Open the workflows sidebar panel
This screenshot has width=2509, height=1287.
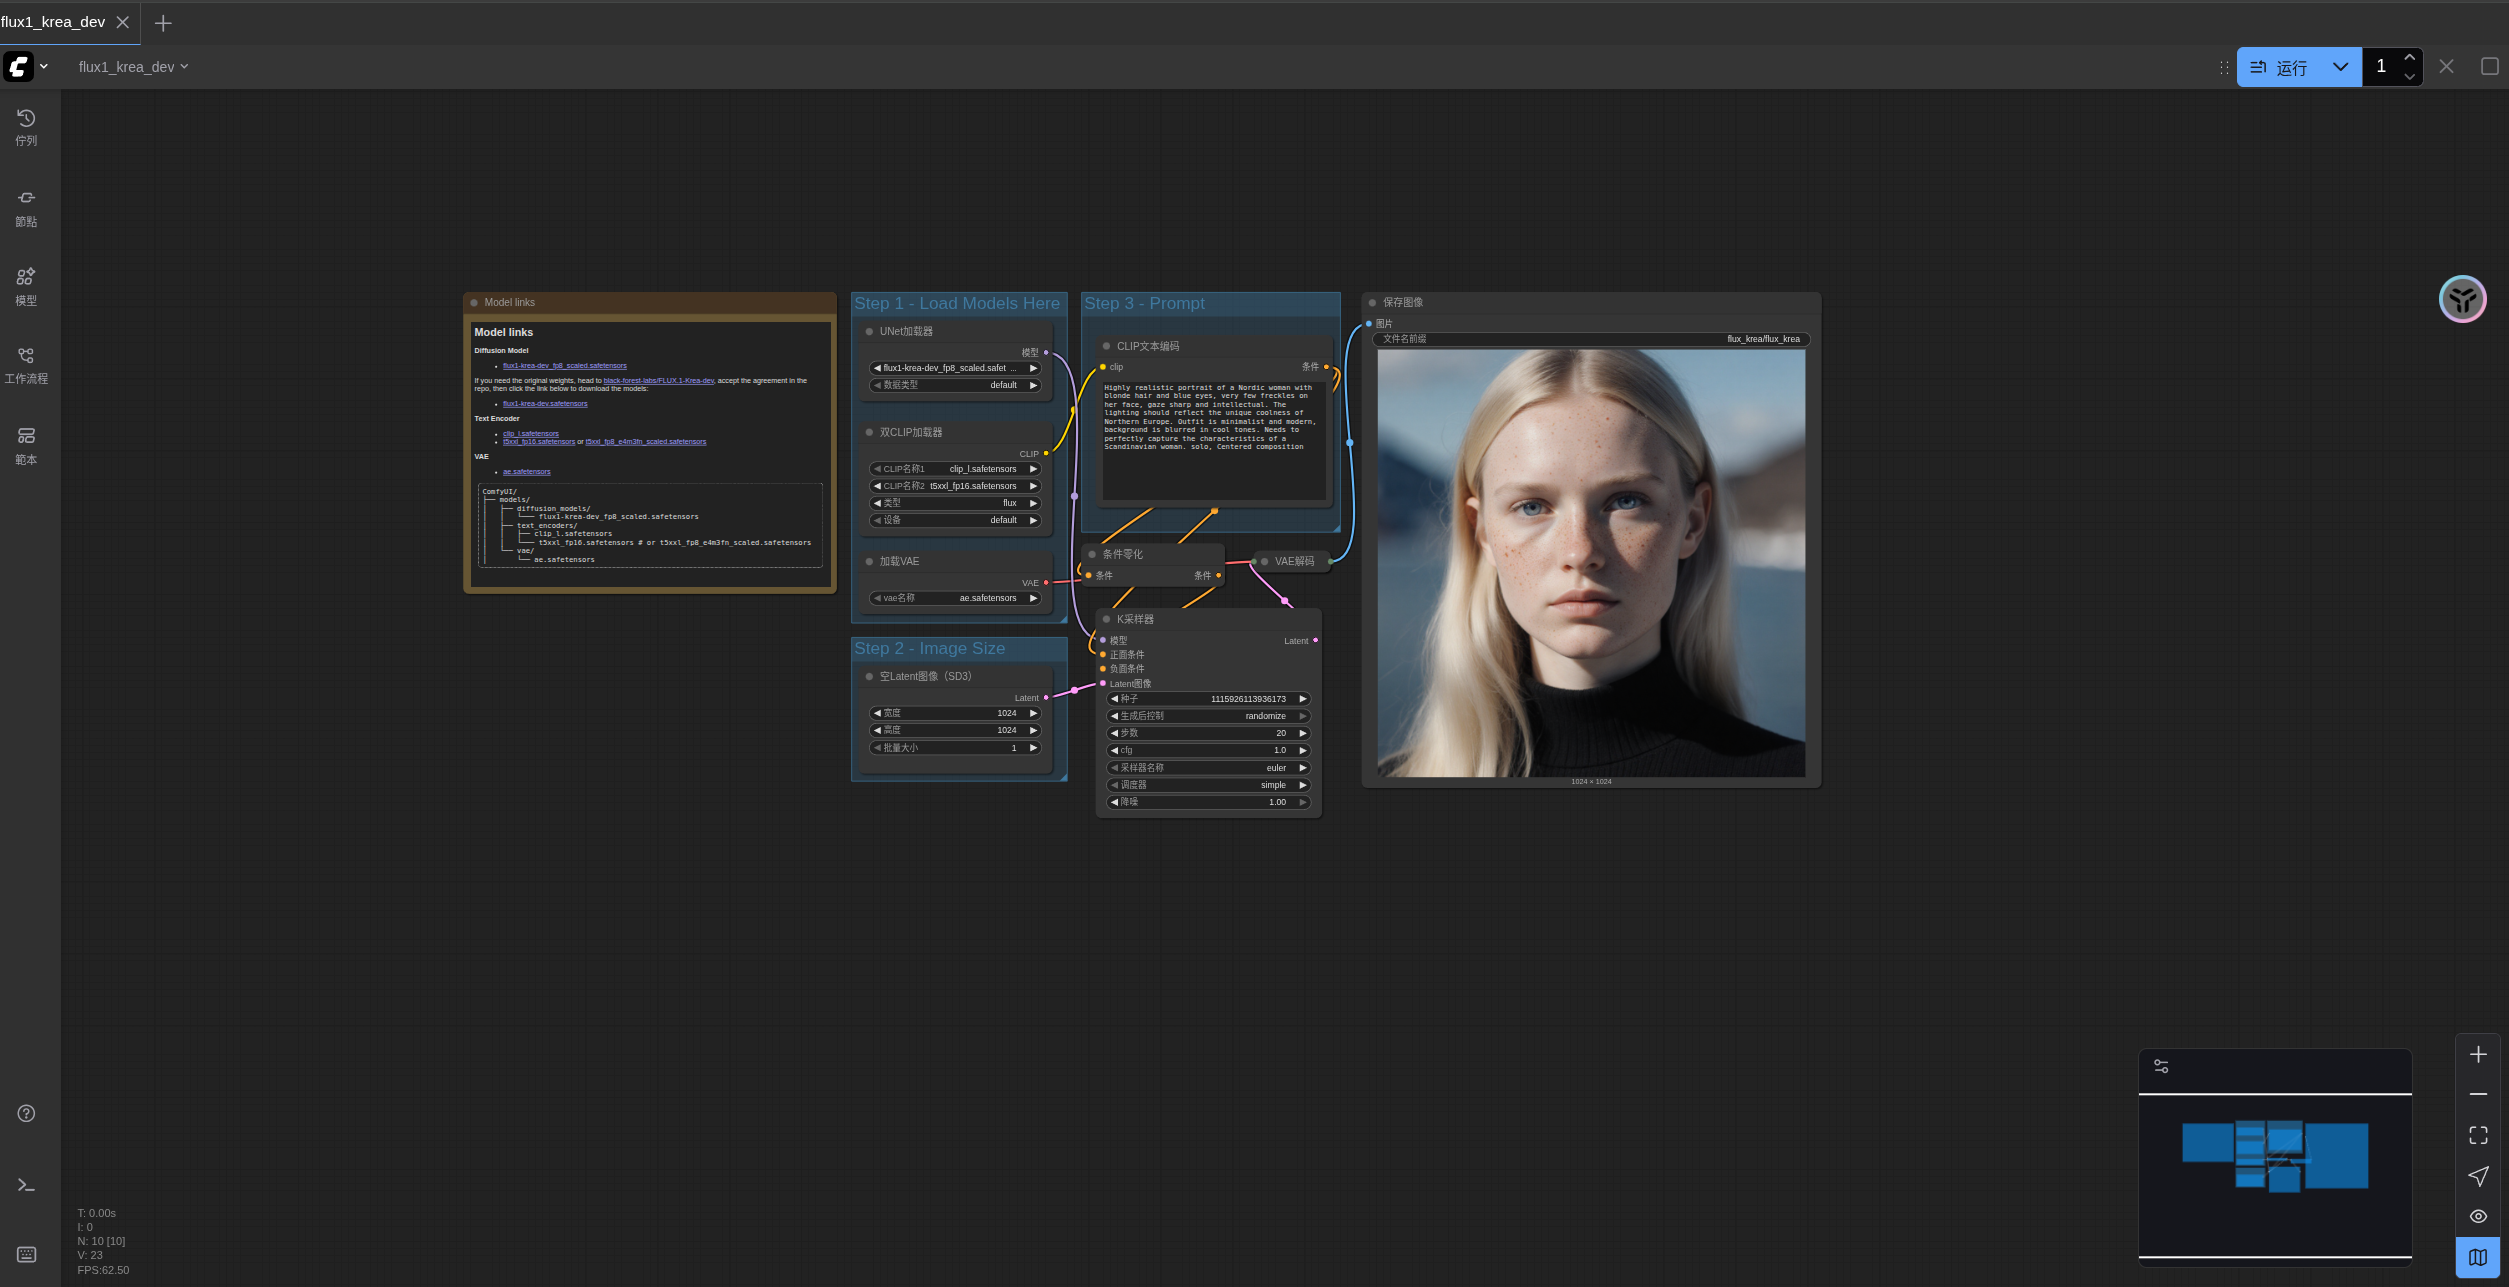point(26,366)
